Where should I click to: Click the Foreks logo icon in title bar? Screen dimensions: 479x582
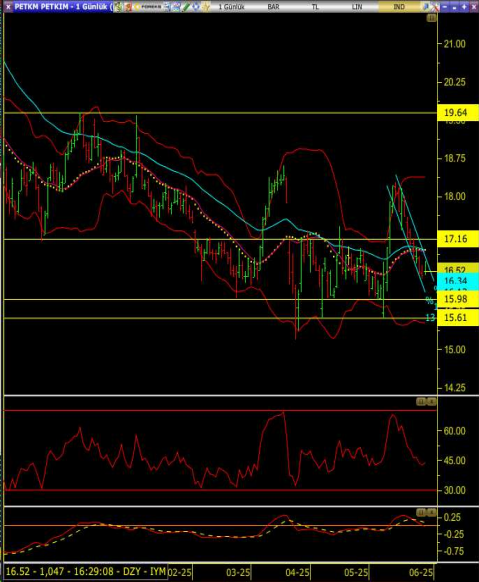coord(148,7)
